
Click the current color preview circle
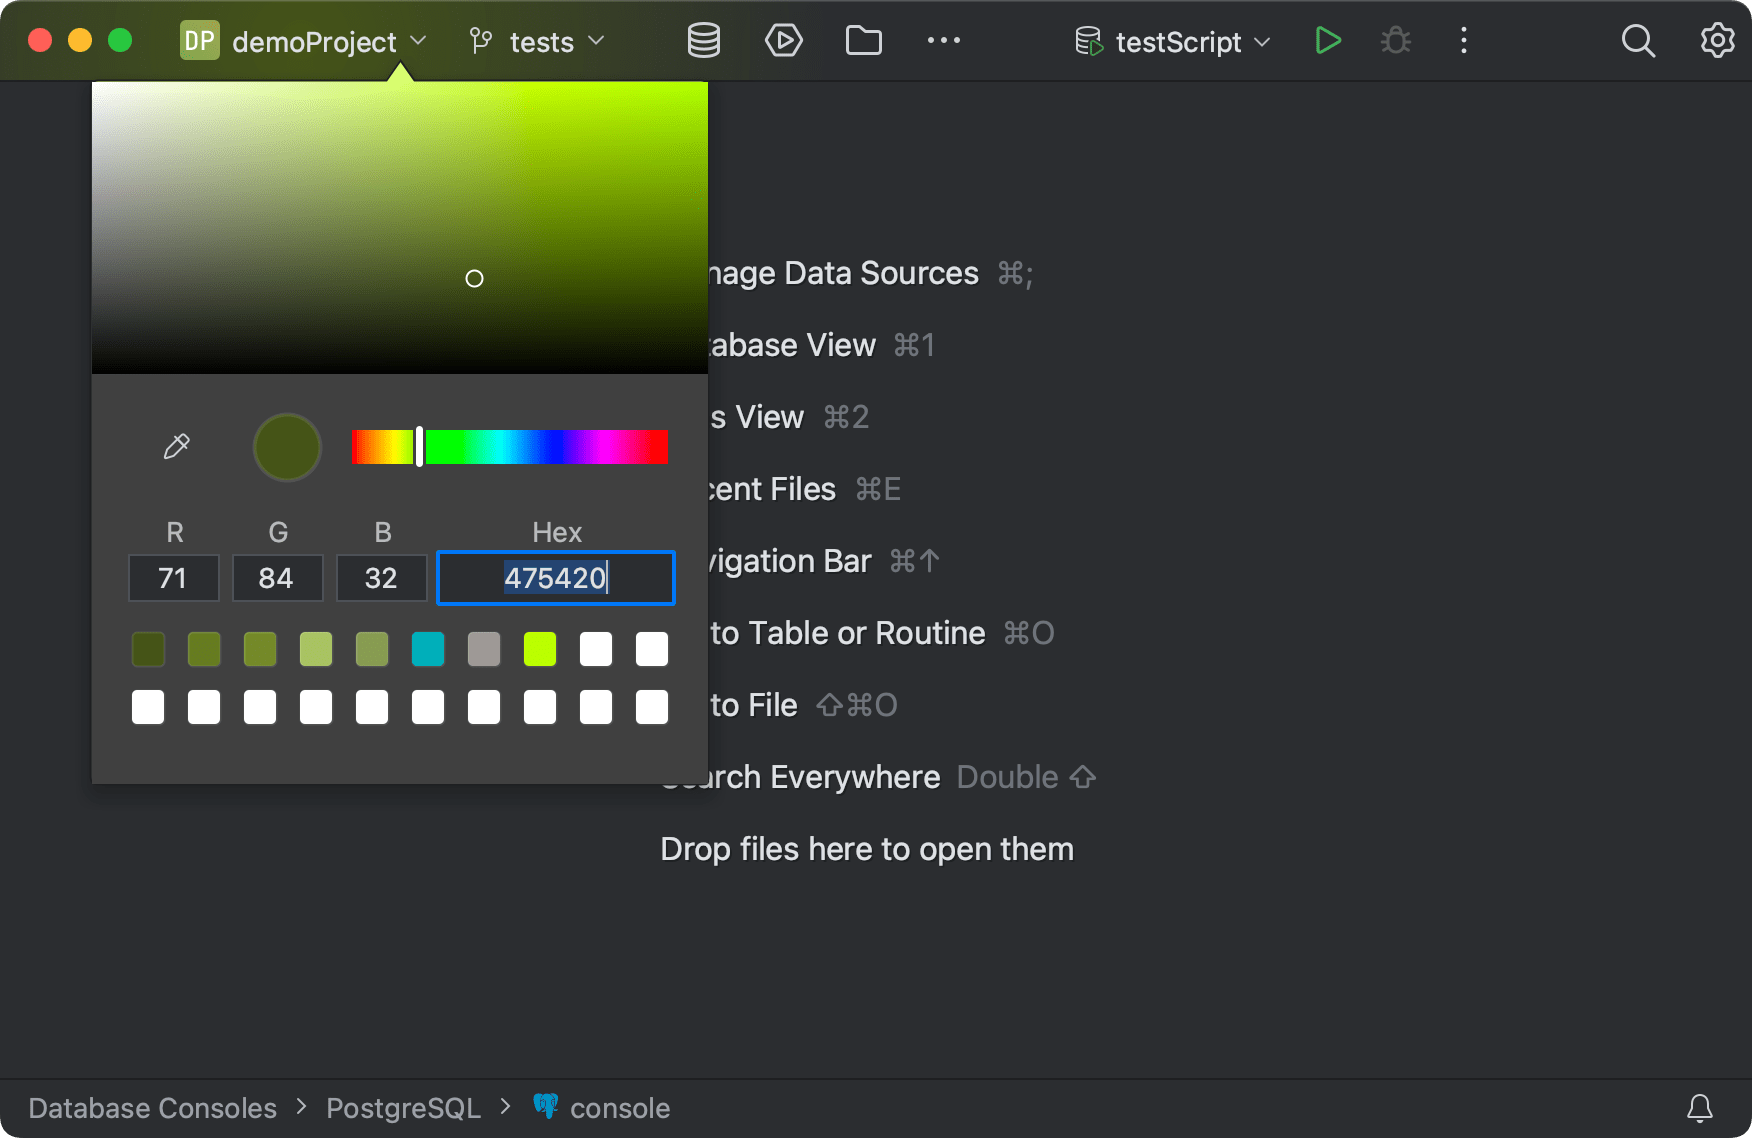pos(287,447)
